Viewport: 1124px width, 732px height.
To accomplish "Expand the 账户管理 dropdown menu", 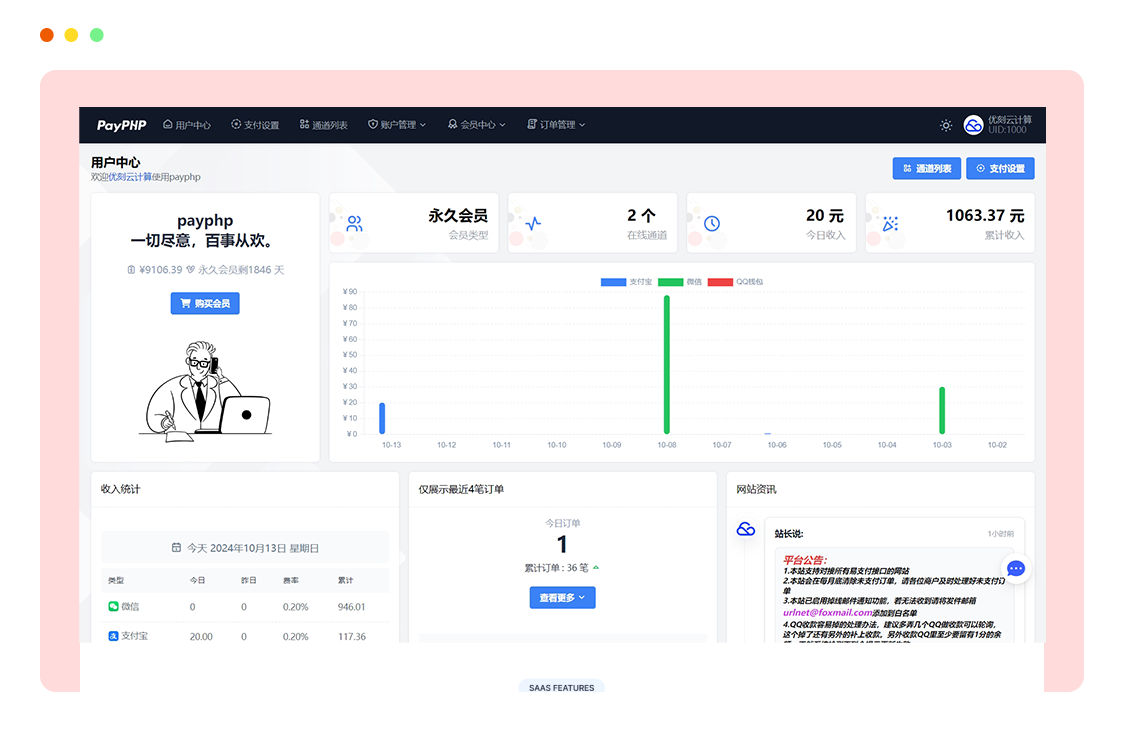I will (x=397, y=125).
